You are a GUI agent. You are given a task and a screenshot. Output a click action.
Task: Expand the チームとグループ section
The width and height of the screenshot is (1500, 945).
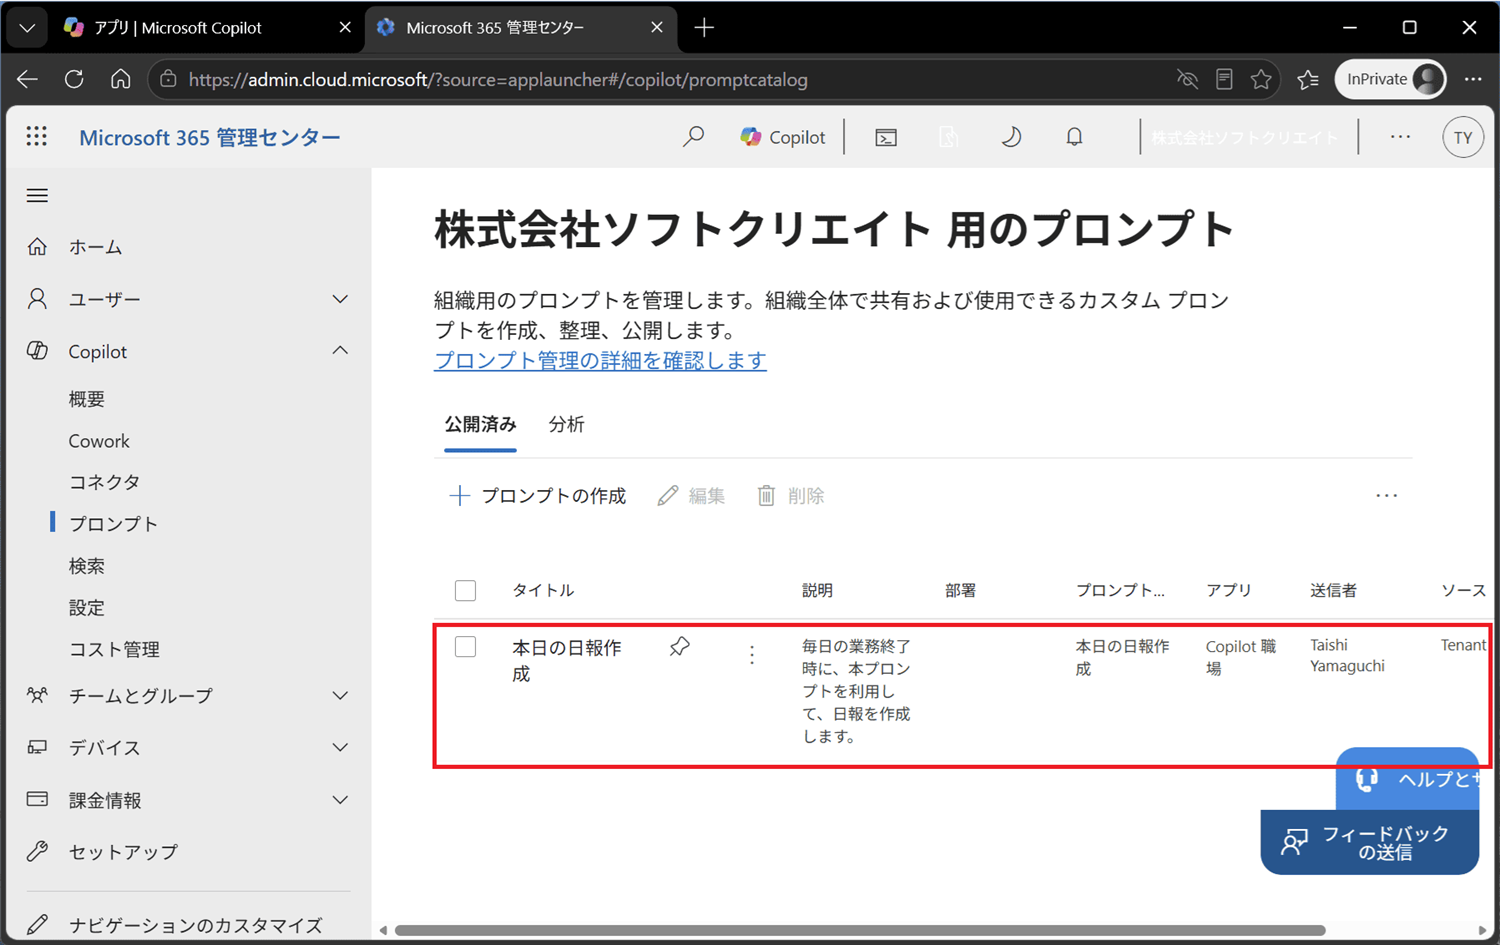[340, 695]
